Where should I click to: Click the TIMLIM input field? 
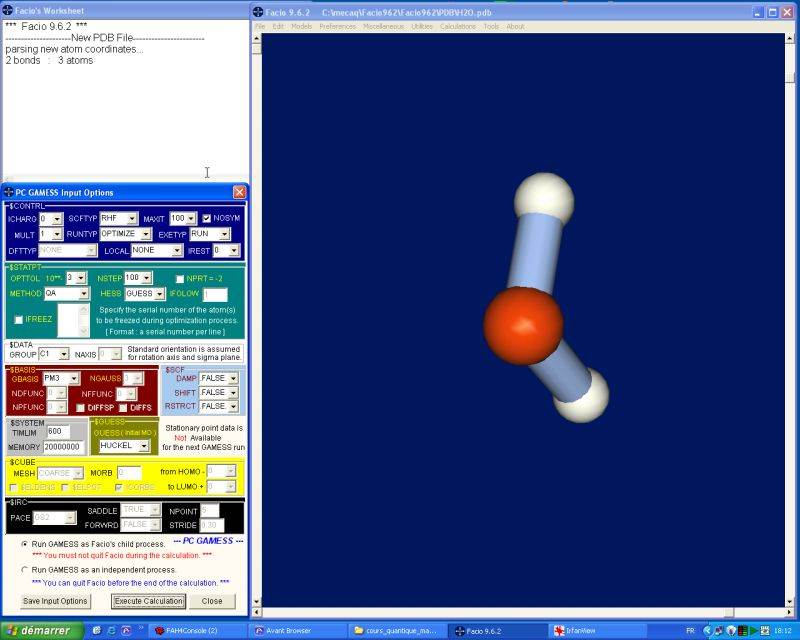click(x=58, y=432)
